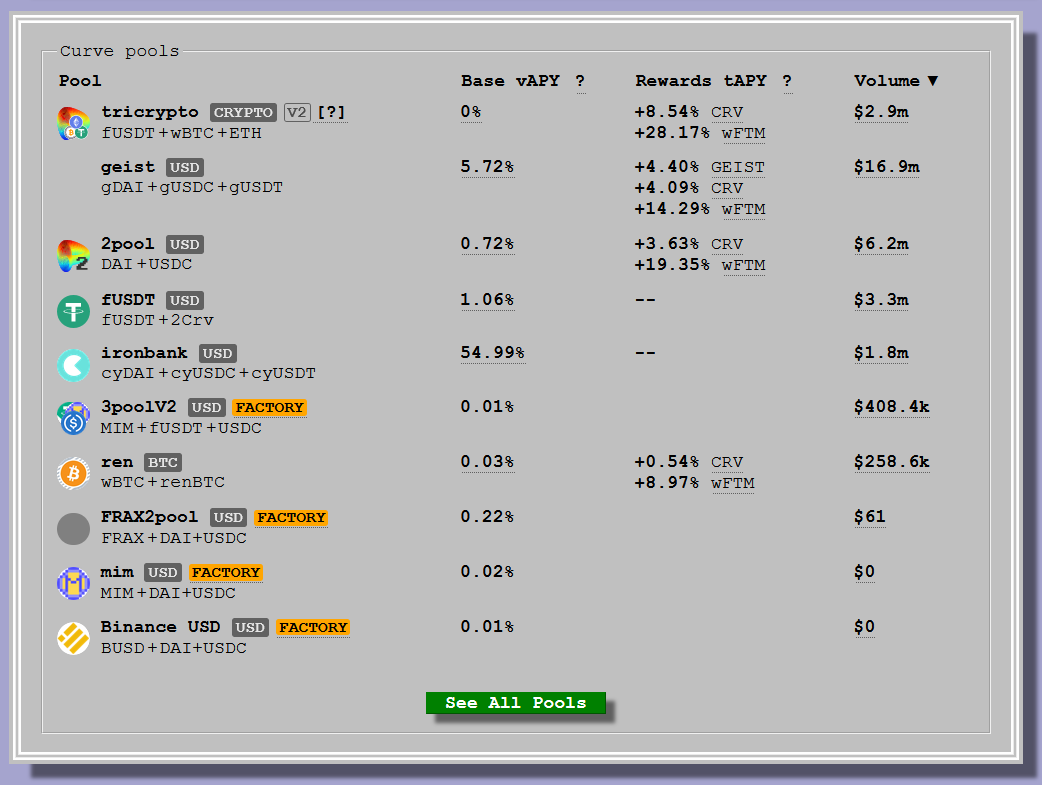This screenshot has height=785, width=1042.
Task: Open the fUSDT pool name
Action: [128, 300]
